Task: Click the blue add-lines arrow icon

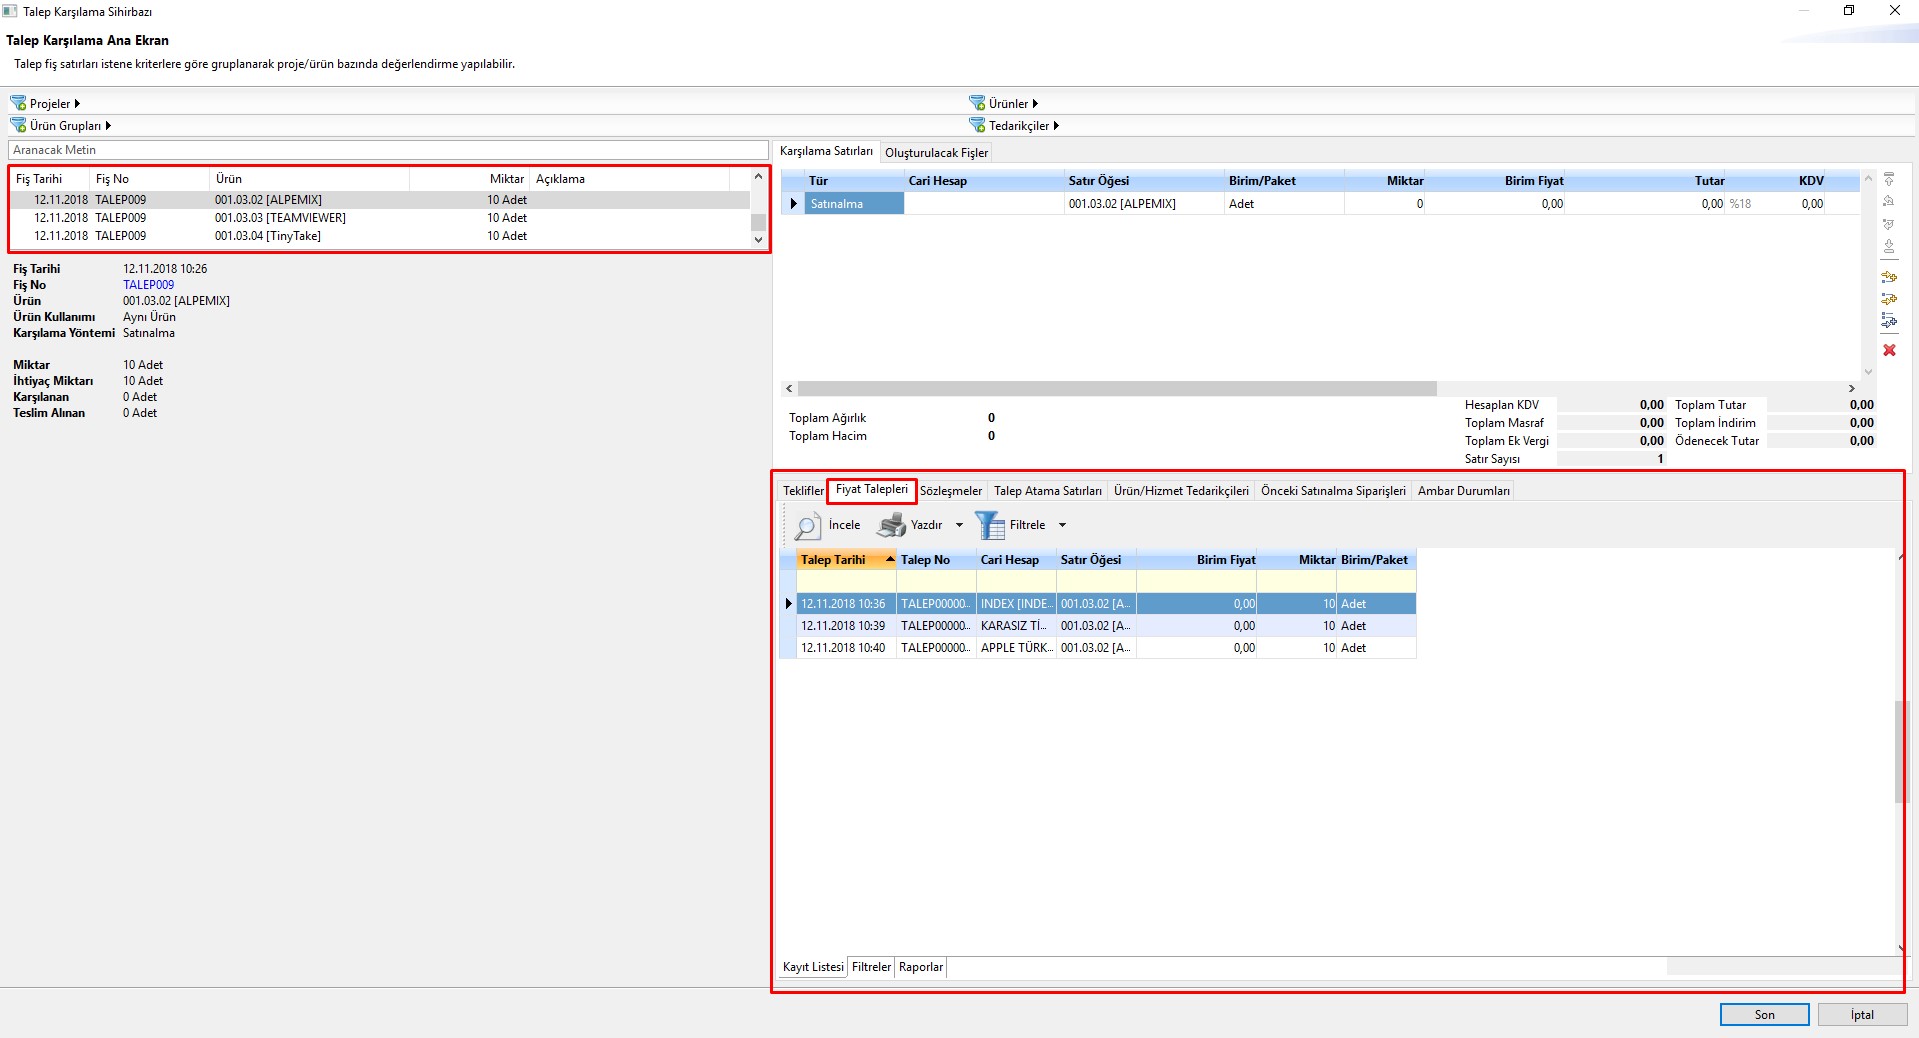Action: 1889,321
